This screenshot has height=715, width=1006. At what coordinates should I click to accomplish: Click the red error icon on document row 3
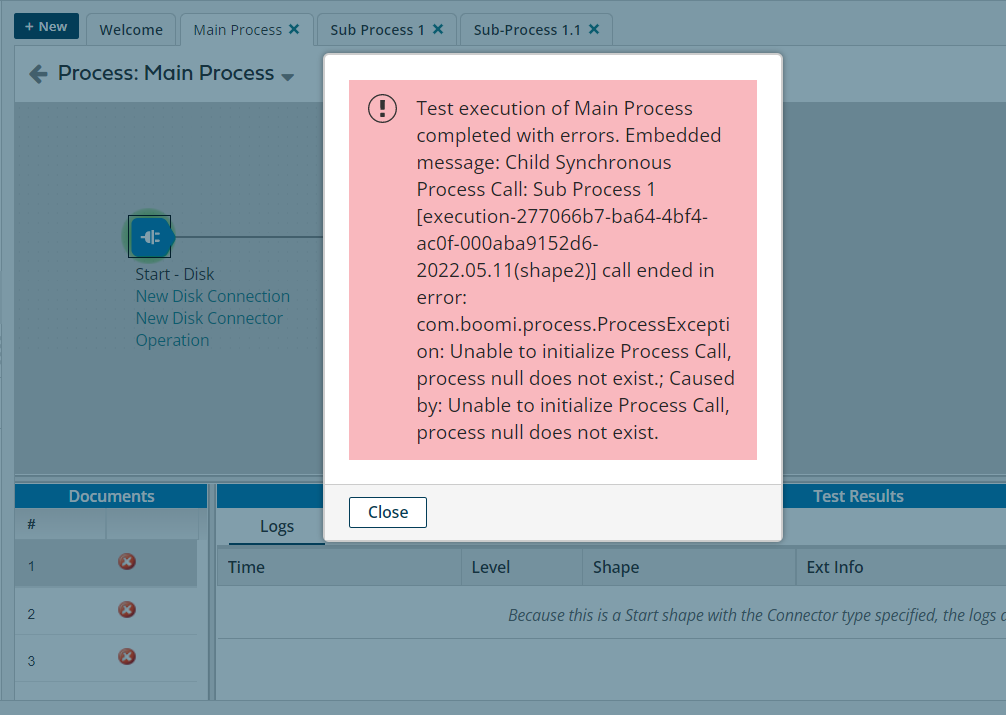(126, 657)
